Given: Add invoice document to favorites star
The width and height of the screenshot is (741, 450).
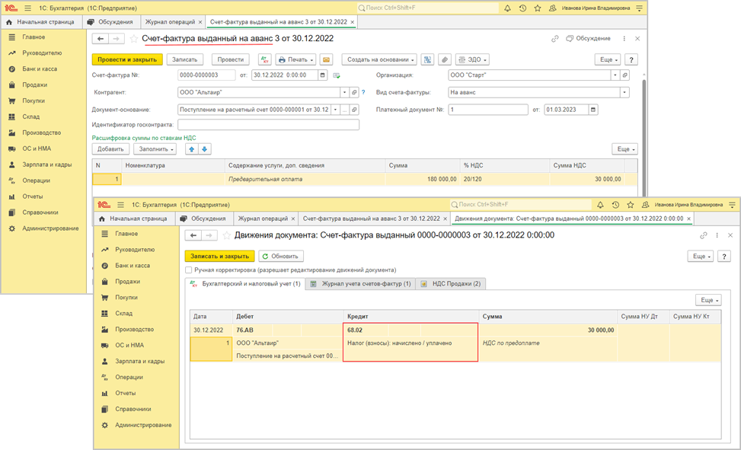Looking at the screenshot, I should (x=134, y=39).
